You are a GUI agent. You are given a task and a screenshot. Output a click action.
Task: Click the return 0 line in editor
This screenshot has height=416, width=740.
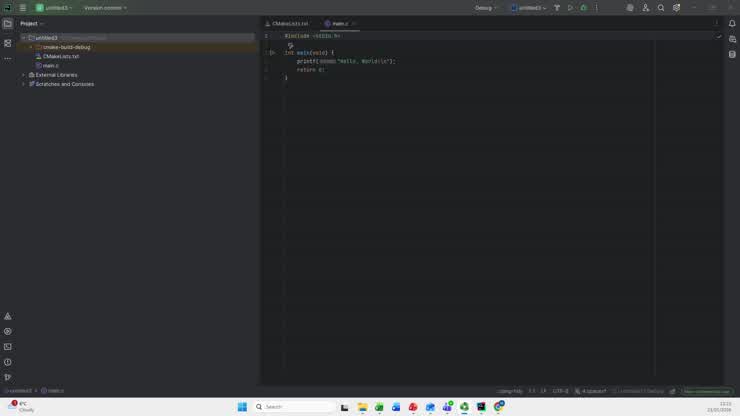(311, 70)
